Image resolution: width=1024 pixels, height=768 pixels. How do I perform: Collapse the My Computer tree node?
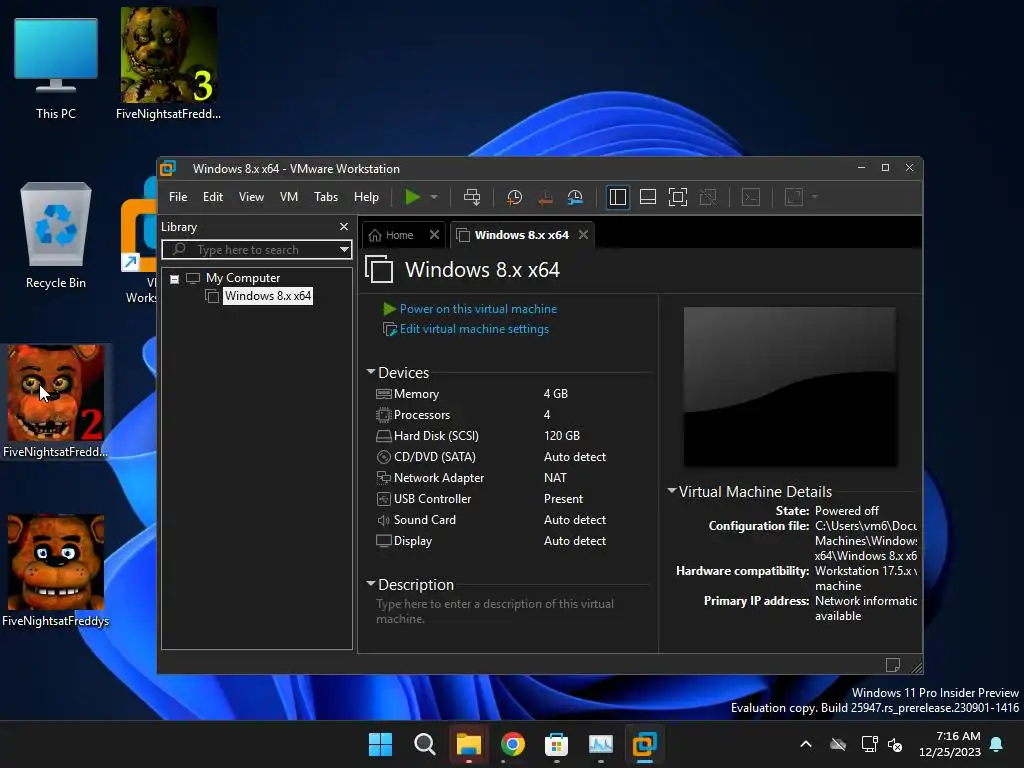click(174, 279)
